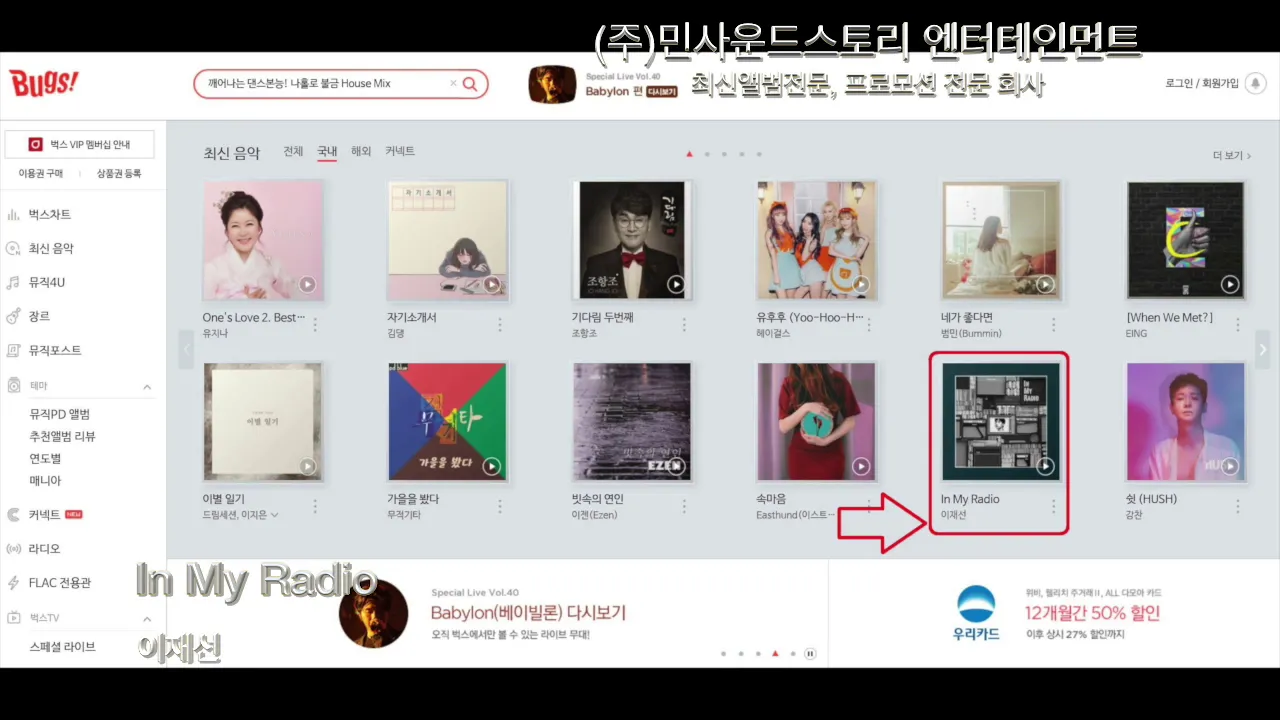Select first bottom banner dot
Screen dimensions: 1280x720
[723, 654]
